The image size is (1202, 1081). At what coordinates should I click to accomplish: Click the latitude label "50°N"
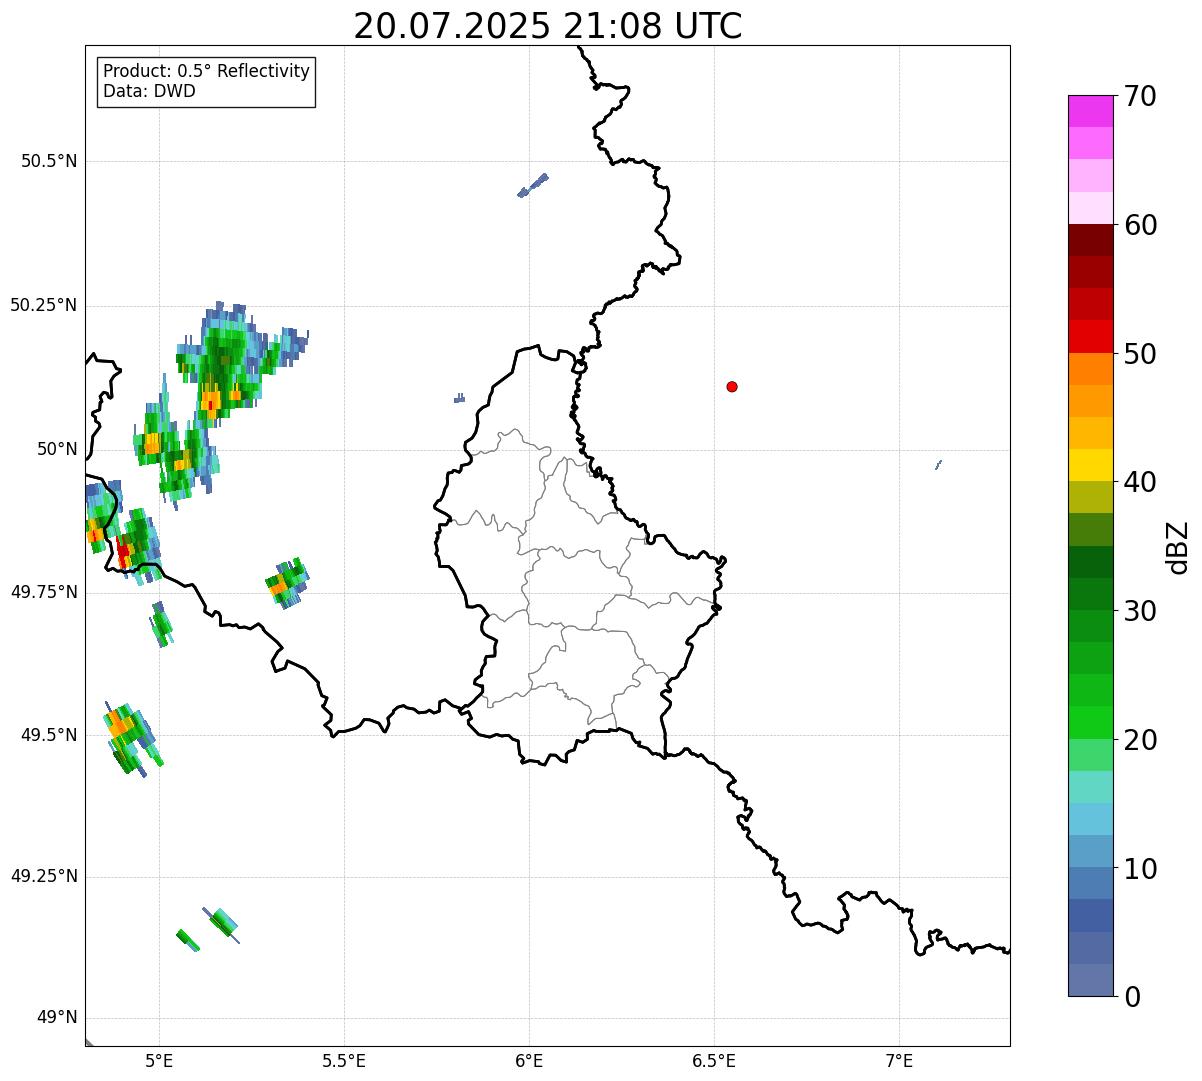point(57,450)
